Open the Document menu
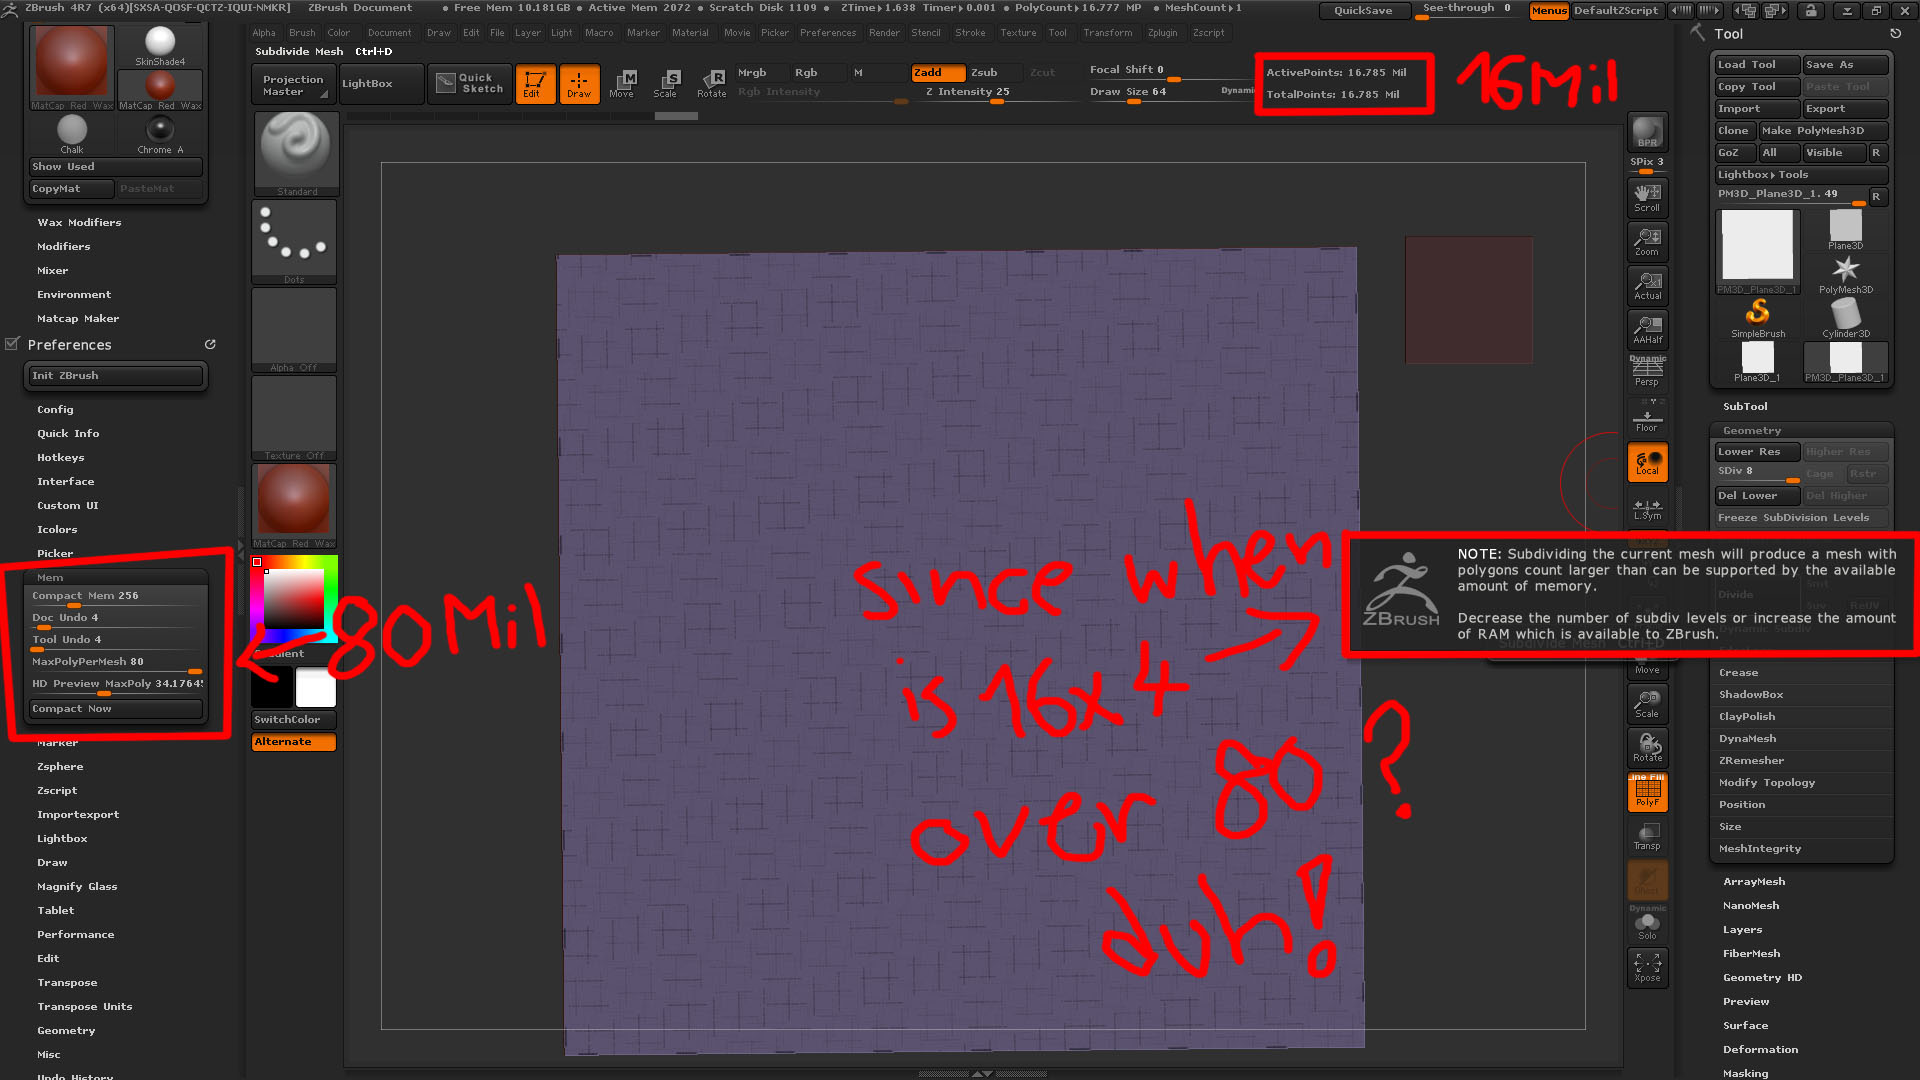The height and width of the screenshot is (1080, 1920). (x=389, y=33)
